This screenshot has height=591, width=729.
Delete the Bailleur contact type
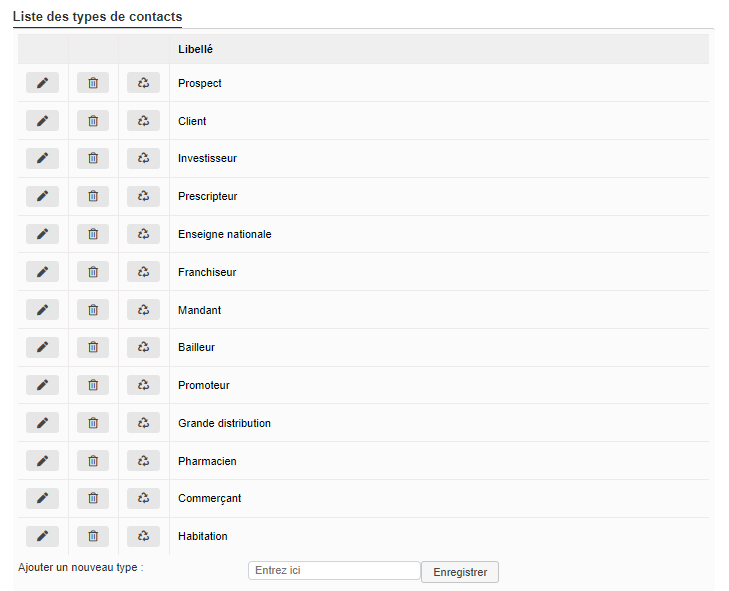(93, 347)
